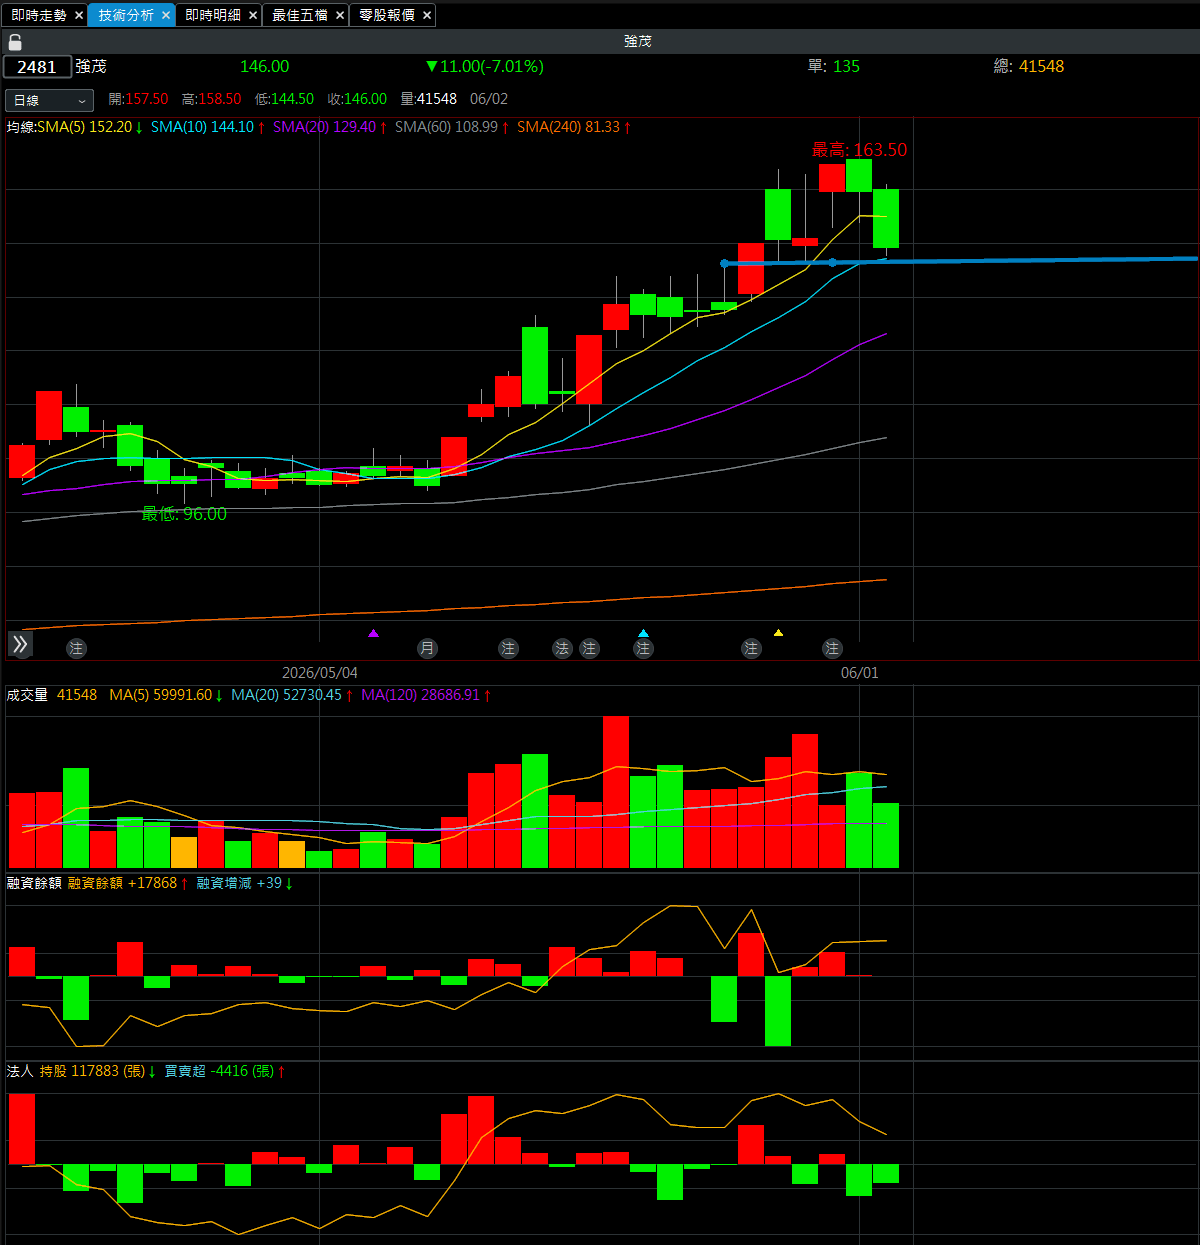This screenshot has height=1245, width=1200.
Task: Click the 低:144.50 low price
Action: tap(284, 99)
